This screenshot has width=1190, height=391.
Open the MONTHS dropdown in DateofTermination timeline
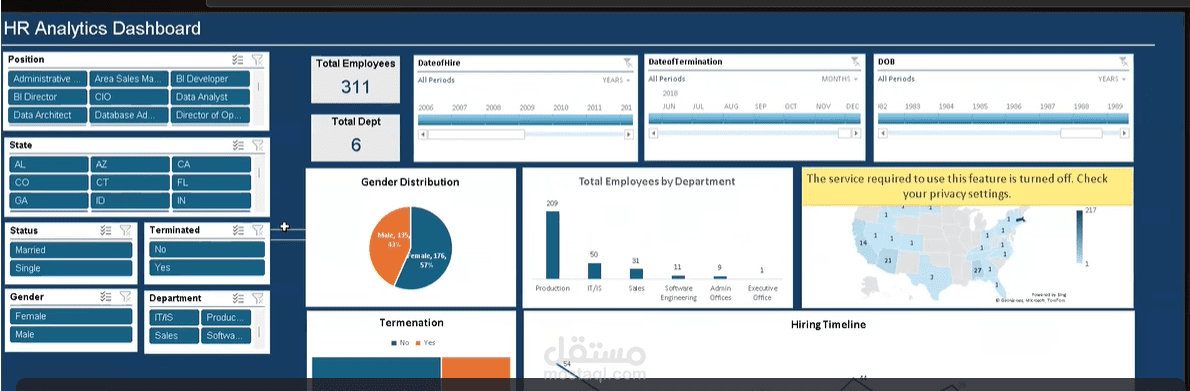point(840,79)
